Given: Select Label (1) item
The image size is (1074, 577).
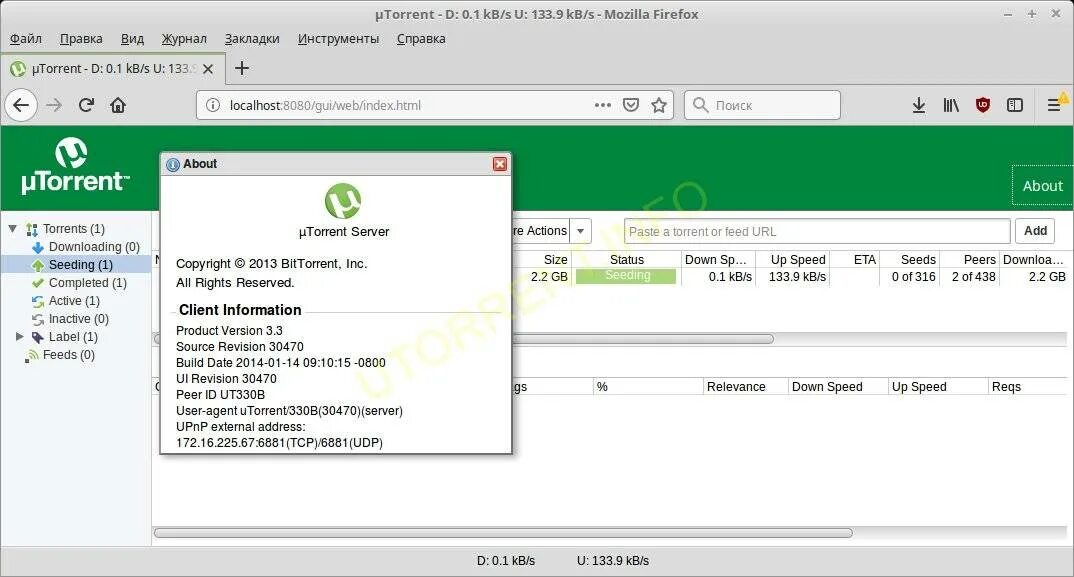Looking at the screenshot, I should [73, 336].
